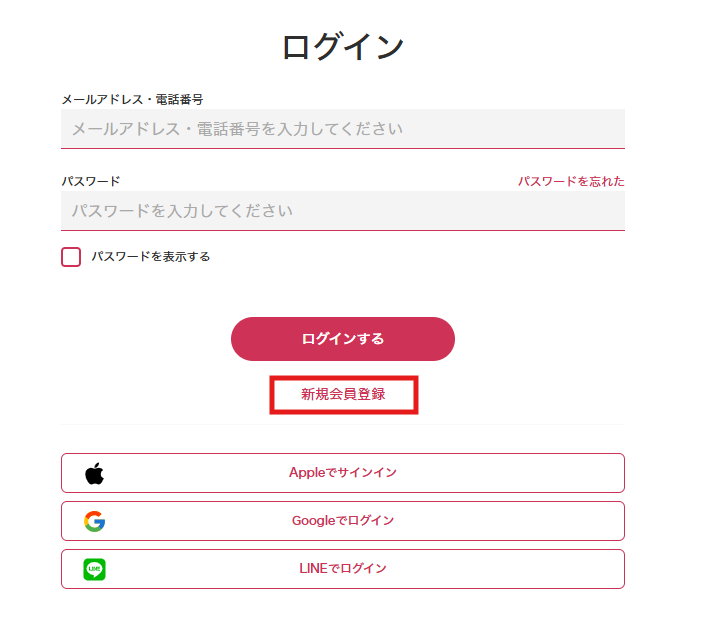The width and height of the screenshot is (701, 631).
Task: Click the メールアドレス・電話番号 label above the field
Action: [x=132, y=100]
